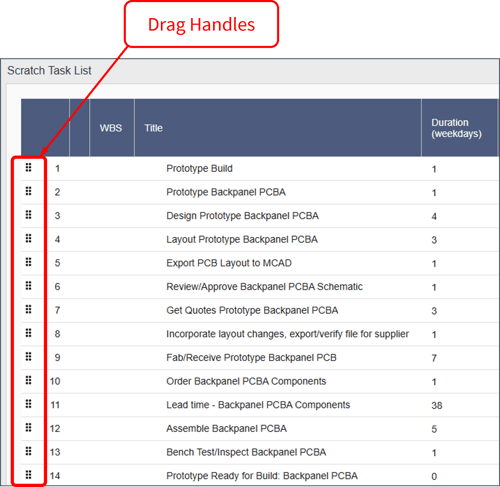The height and width of the screenshot is (487, 500).
Task: Click drag handle for Prototype Backpanel PCBA row
Action: pyautogui.click(x=29, y=191)
